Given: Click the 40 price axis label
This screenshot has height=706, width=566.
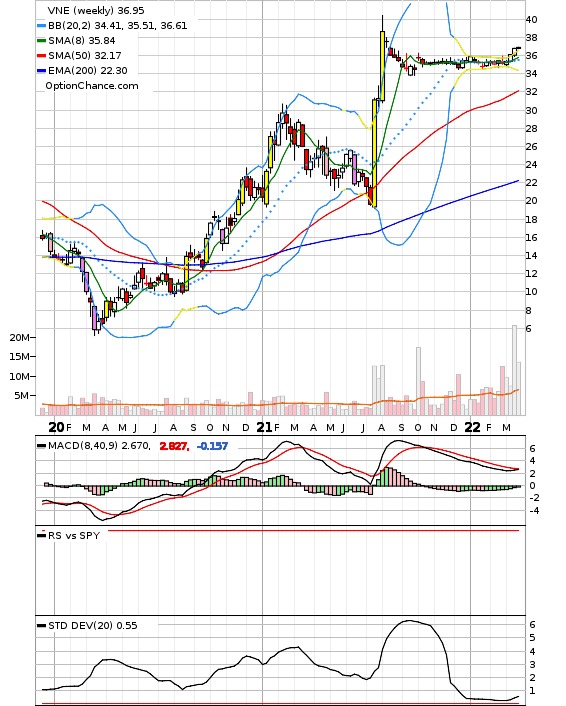Looking at the screenshot, I should (x=531, y=19).
